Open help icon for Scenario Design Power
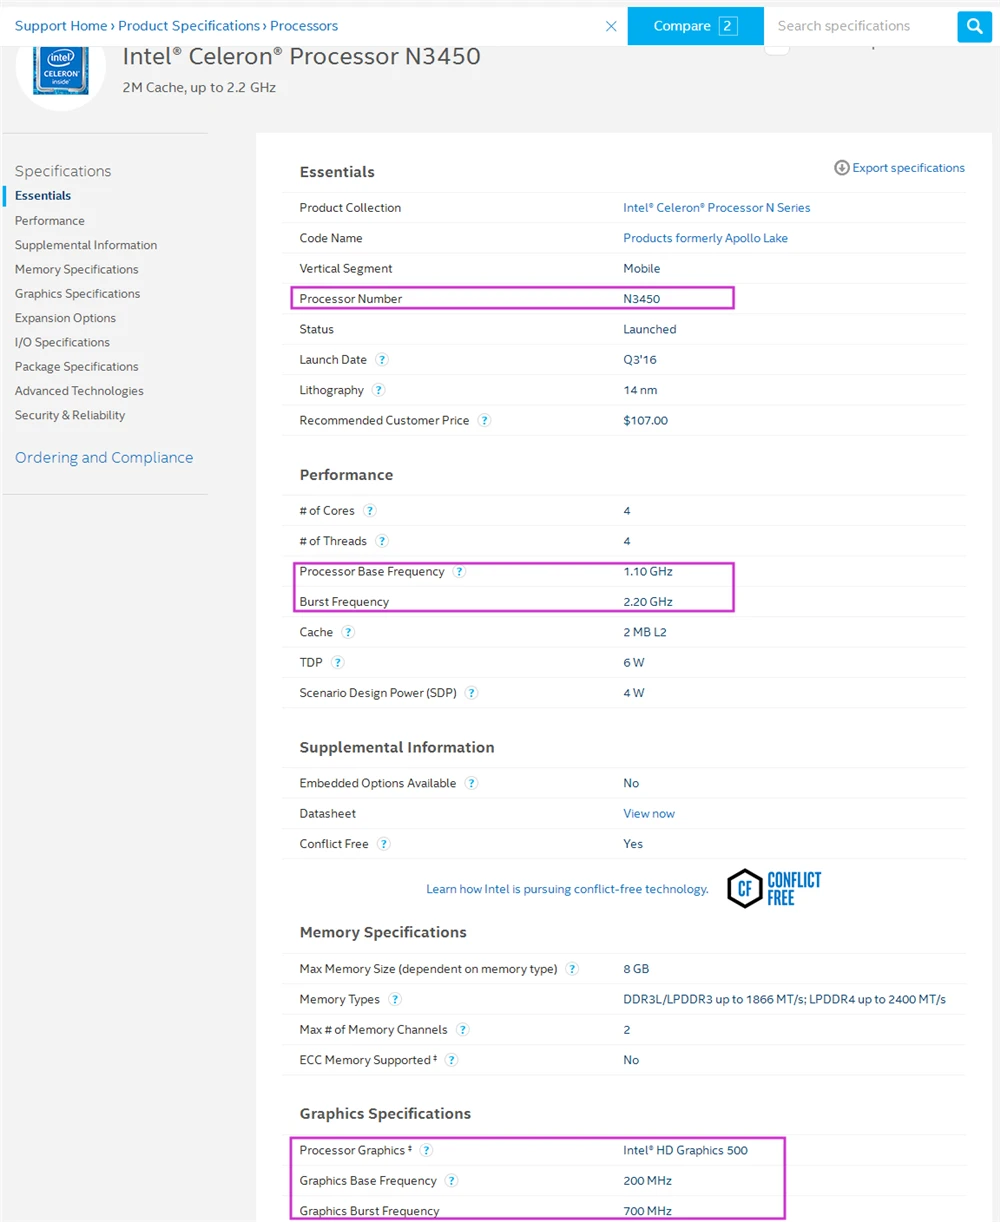The width and height of the screenshot is (1000, 1222). [471, 693]
